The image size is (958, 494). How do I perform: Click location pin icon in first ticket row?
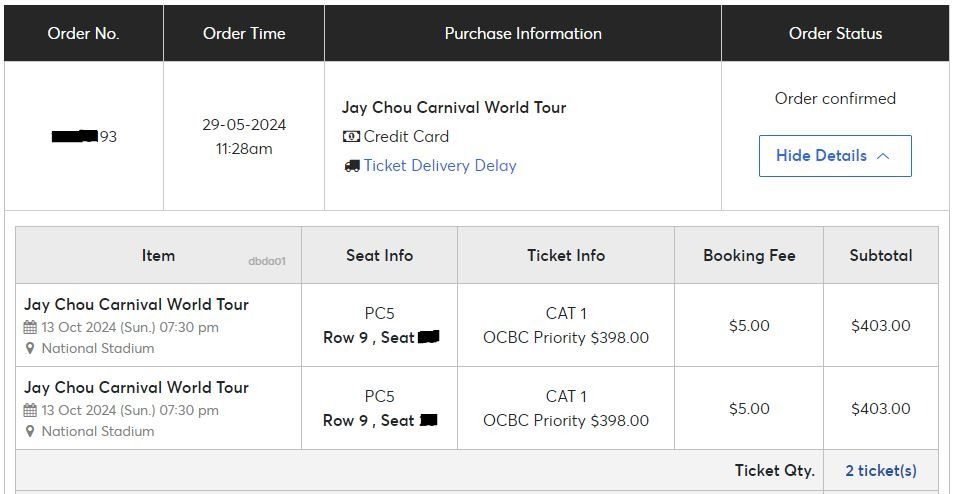[x=30, y=348]
